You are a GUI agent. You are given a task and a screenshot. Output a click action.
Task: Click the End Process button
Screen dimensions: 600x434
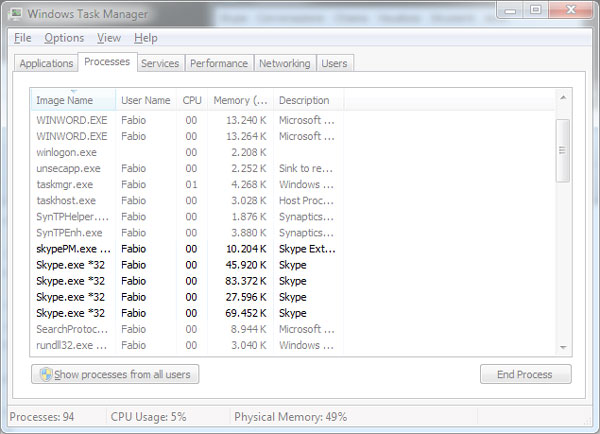click(x=525, y=374)
